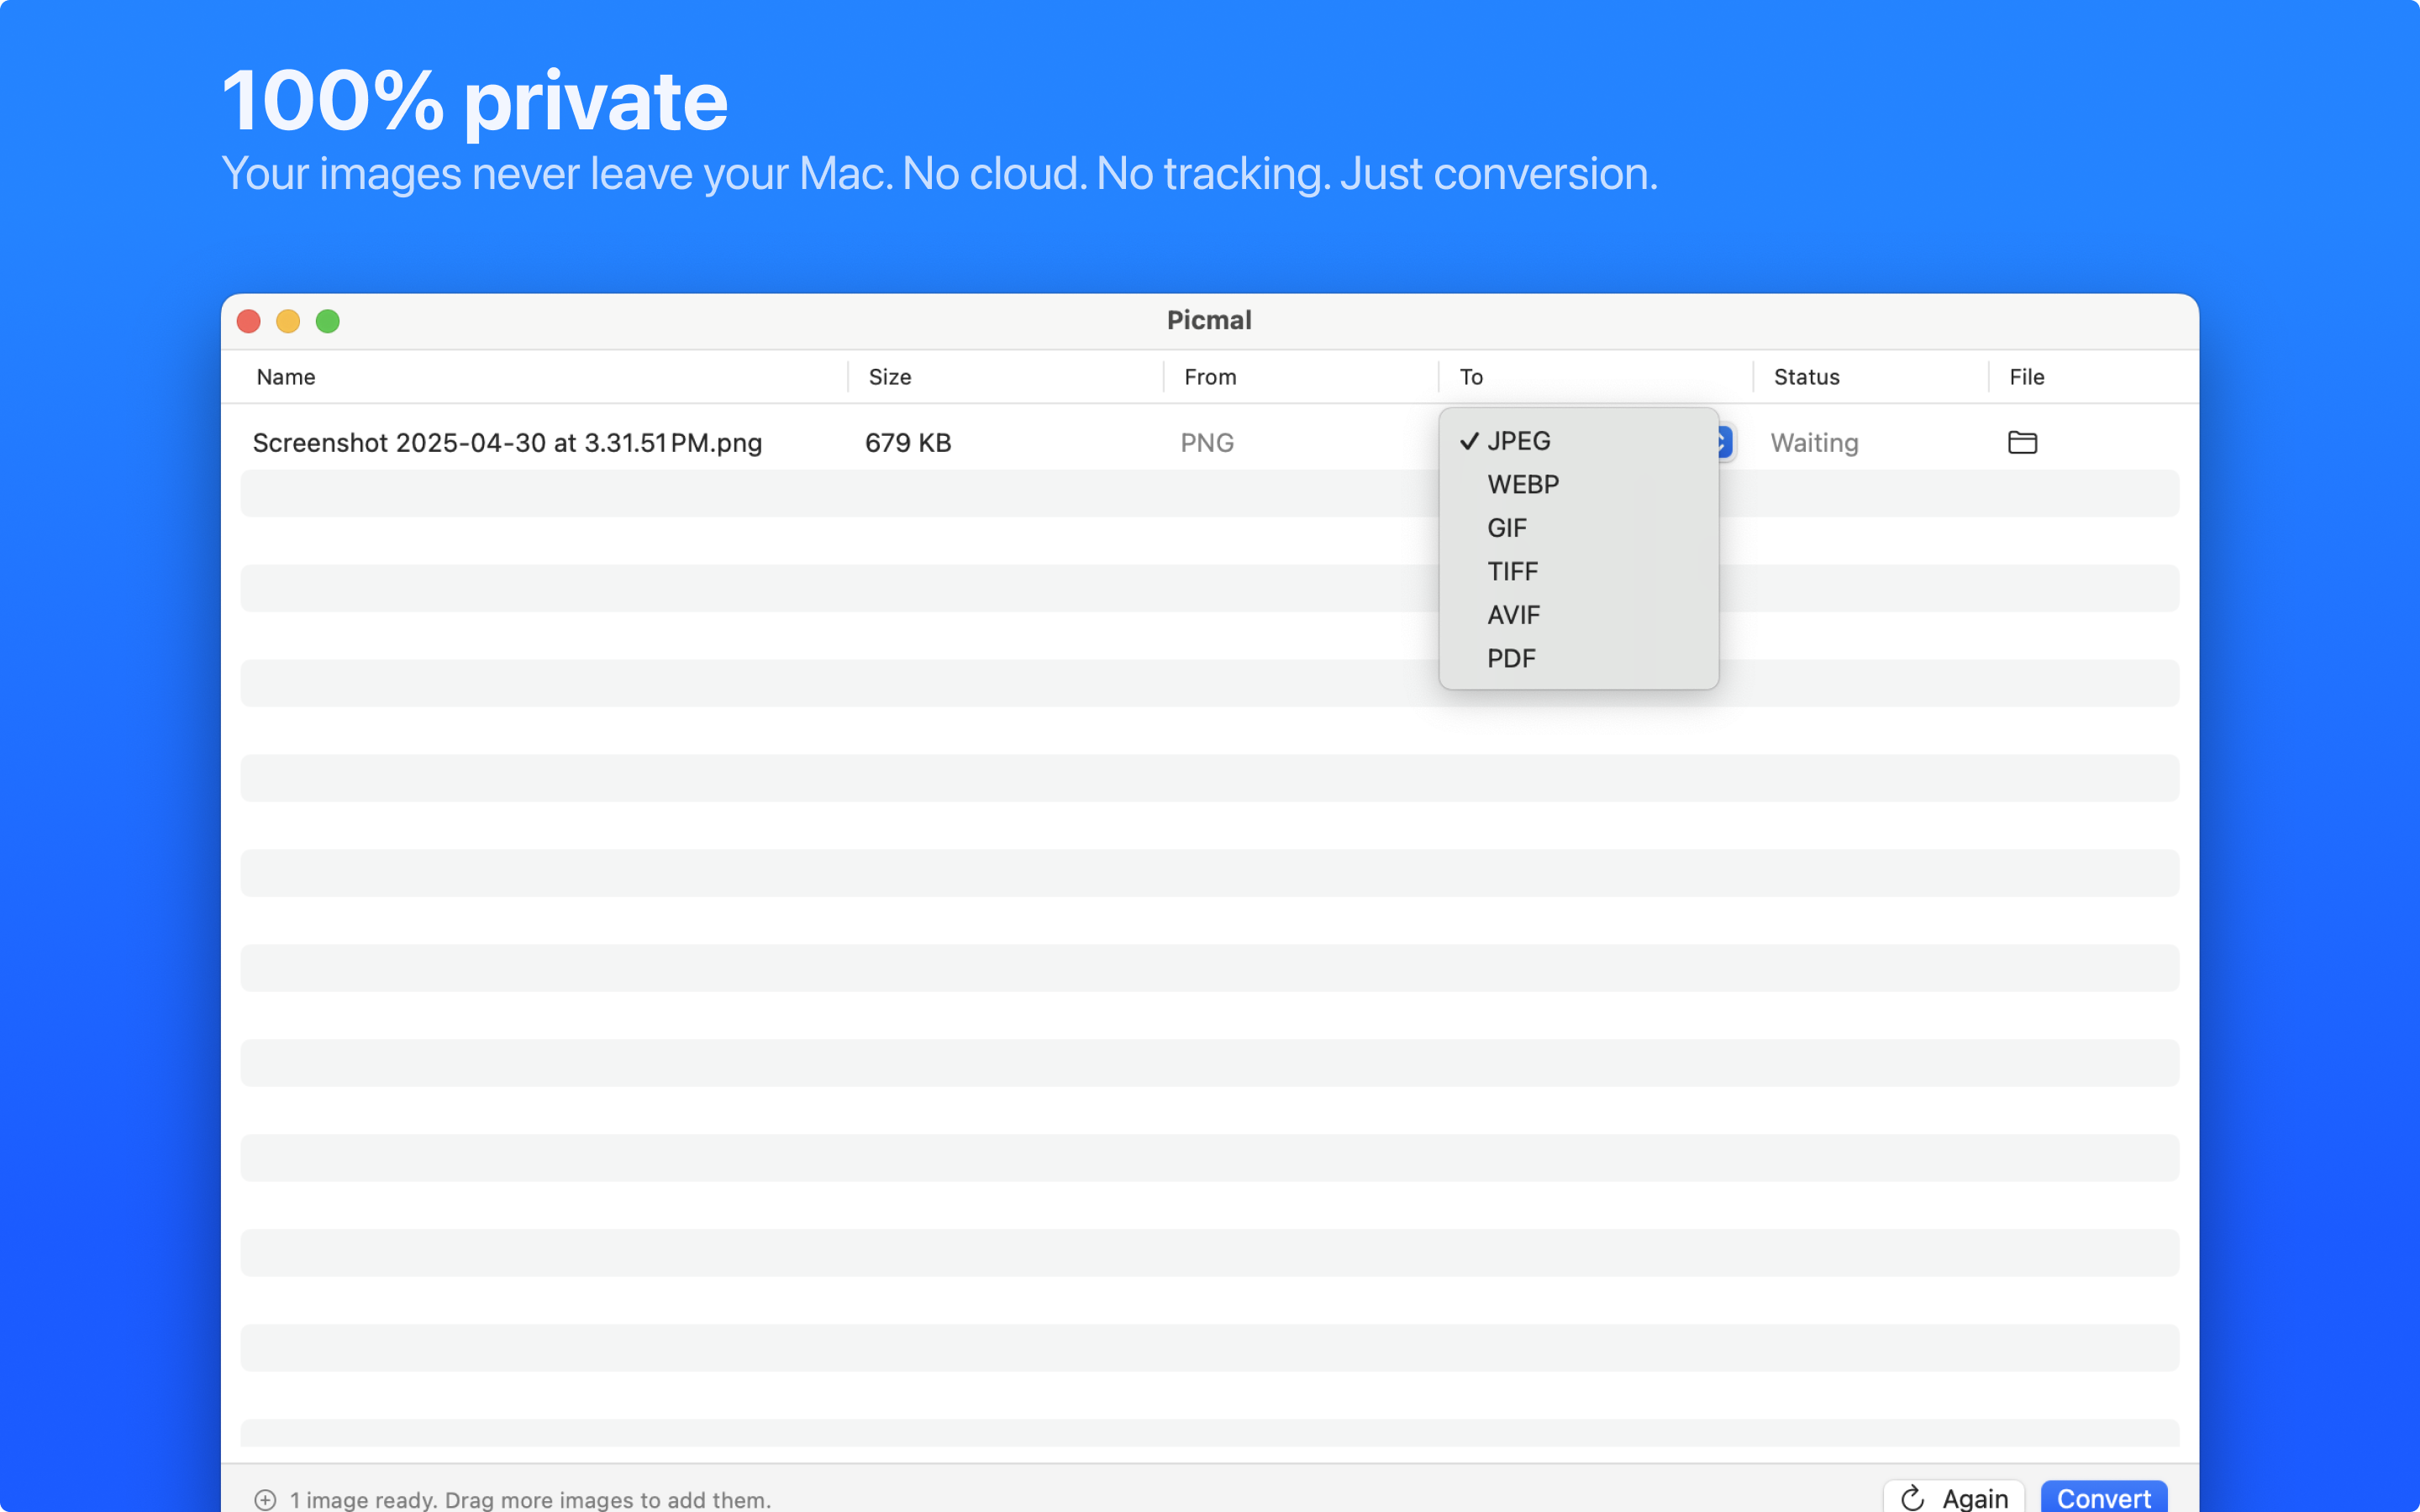Sort by the Size column header

pos(890,377)
